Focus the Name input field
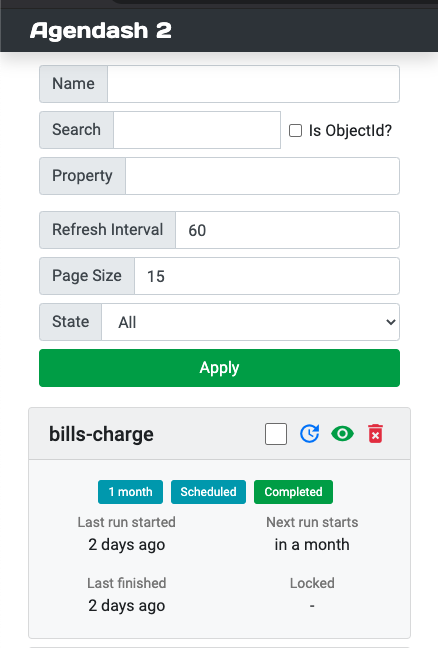 253,84
